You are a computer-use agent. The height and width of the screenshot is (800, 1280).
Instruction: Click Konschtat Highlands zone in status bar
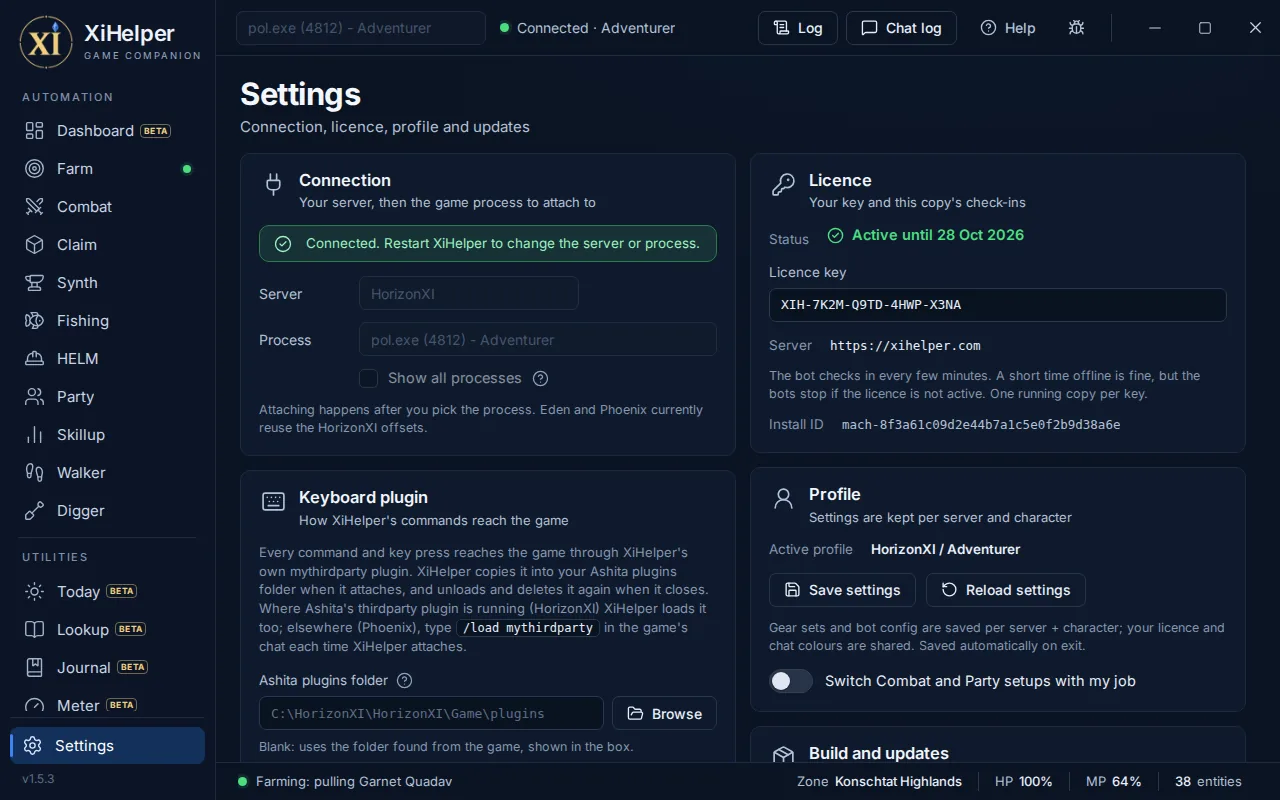(898, 781)
